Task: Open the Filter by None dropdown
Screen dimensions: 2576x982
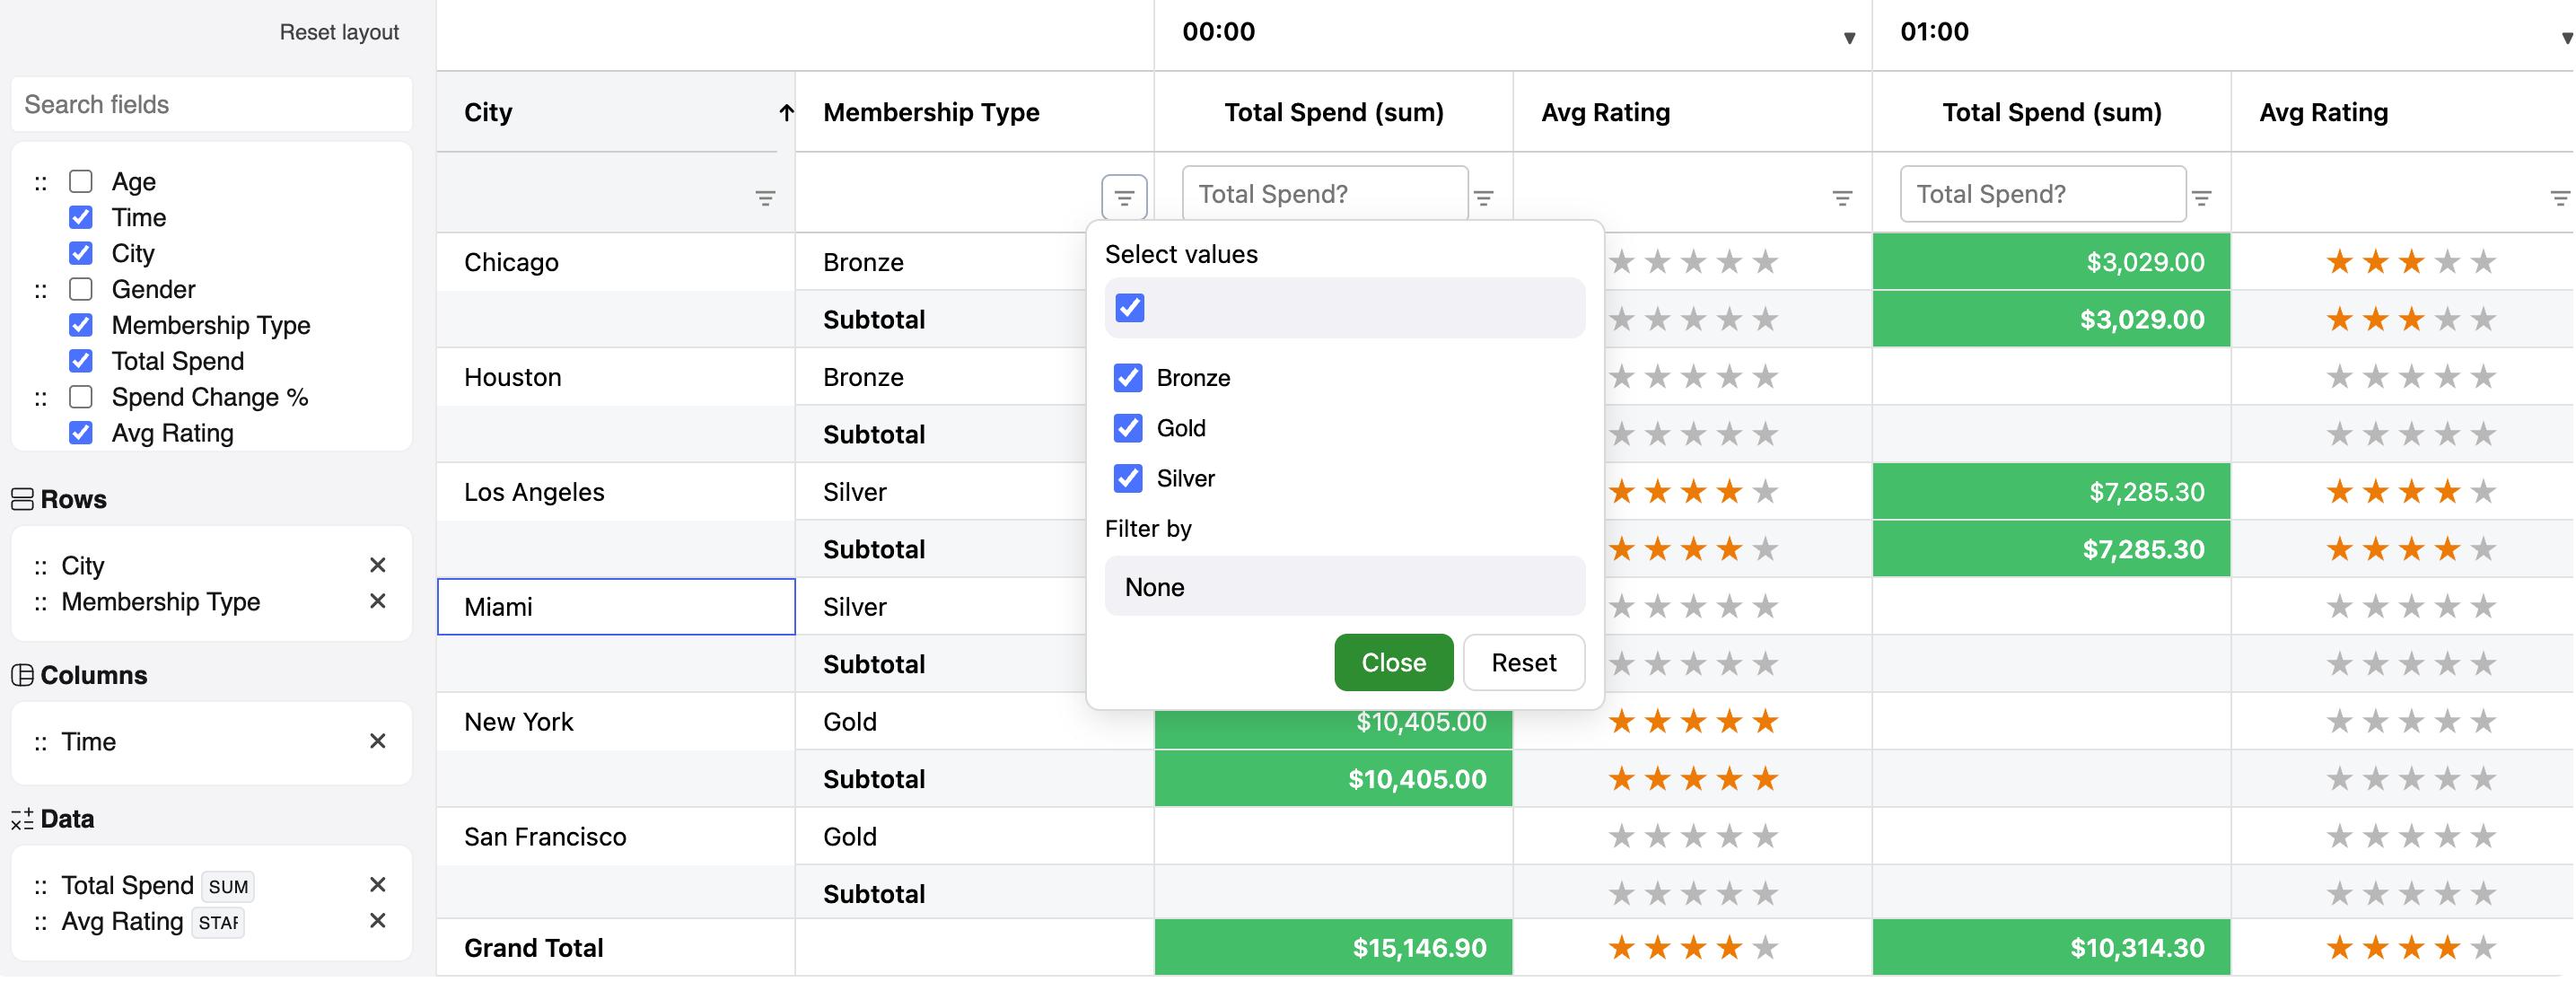Action: (x=1344, y=587)
